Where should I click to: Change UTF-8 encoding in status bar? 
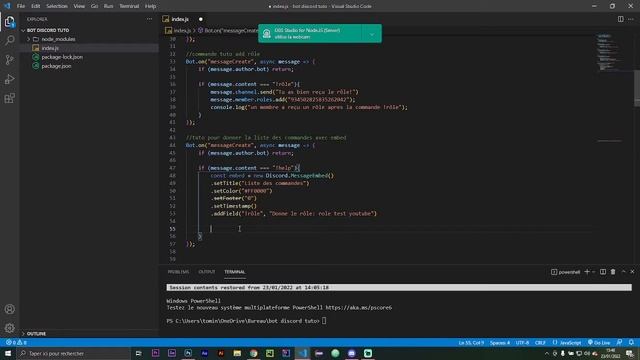click(522, 342)
